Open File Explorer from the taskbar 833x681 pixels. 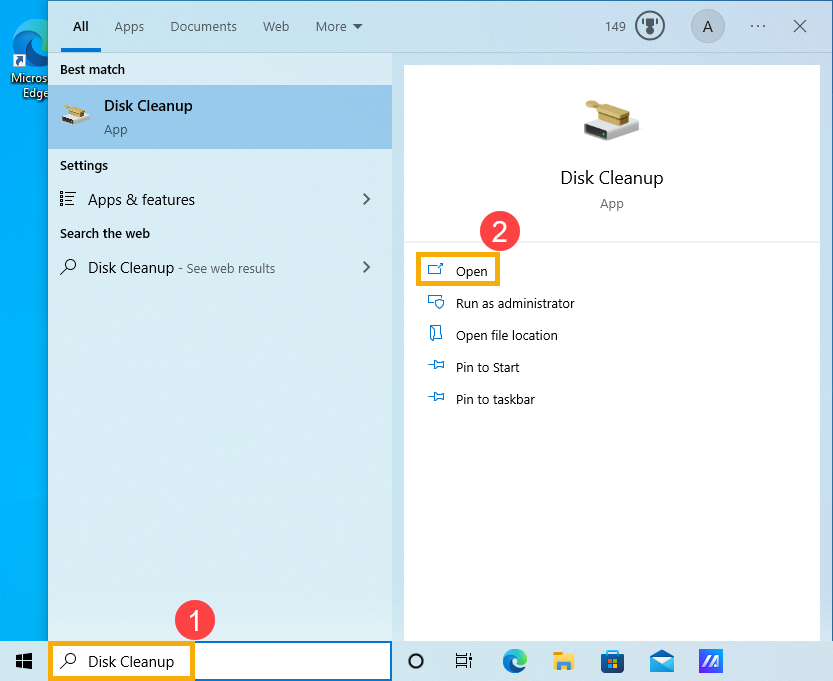(x=563, y=661)
